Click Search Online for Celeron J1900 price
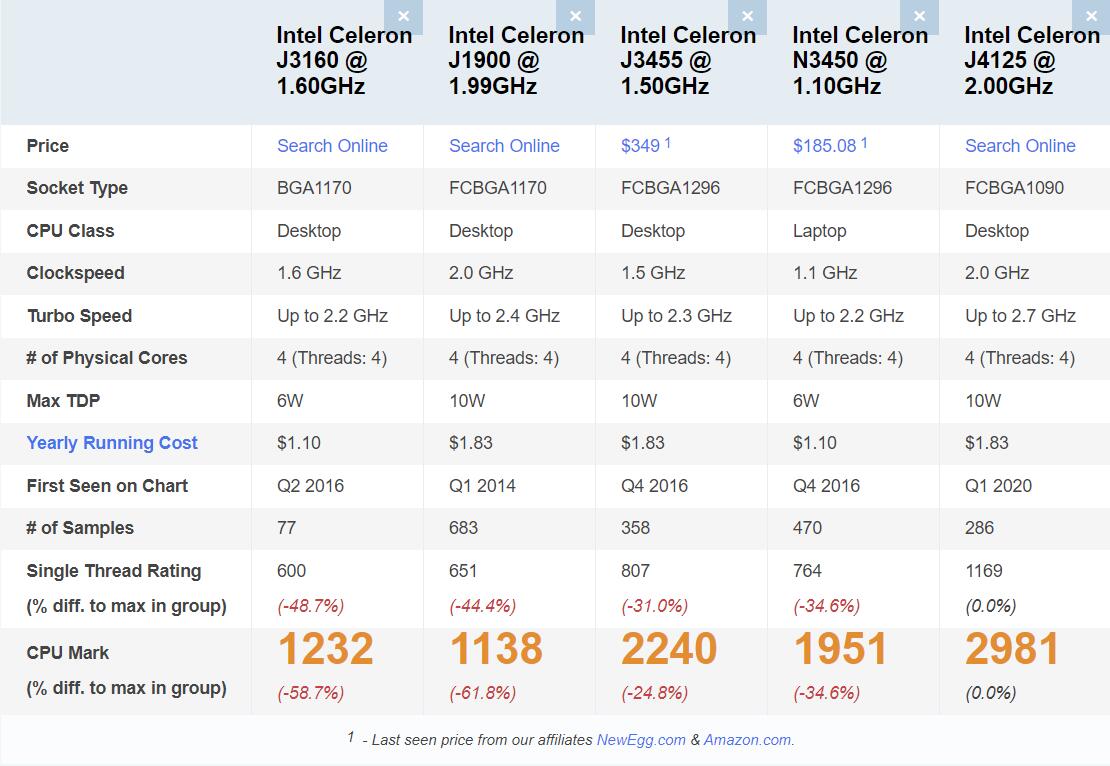Viewport: 1110px width, 766px height. click(x=504, y=146)
